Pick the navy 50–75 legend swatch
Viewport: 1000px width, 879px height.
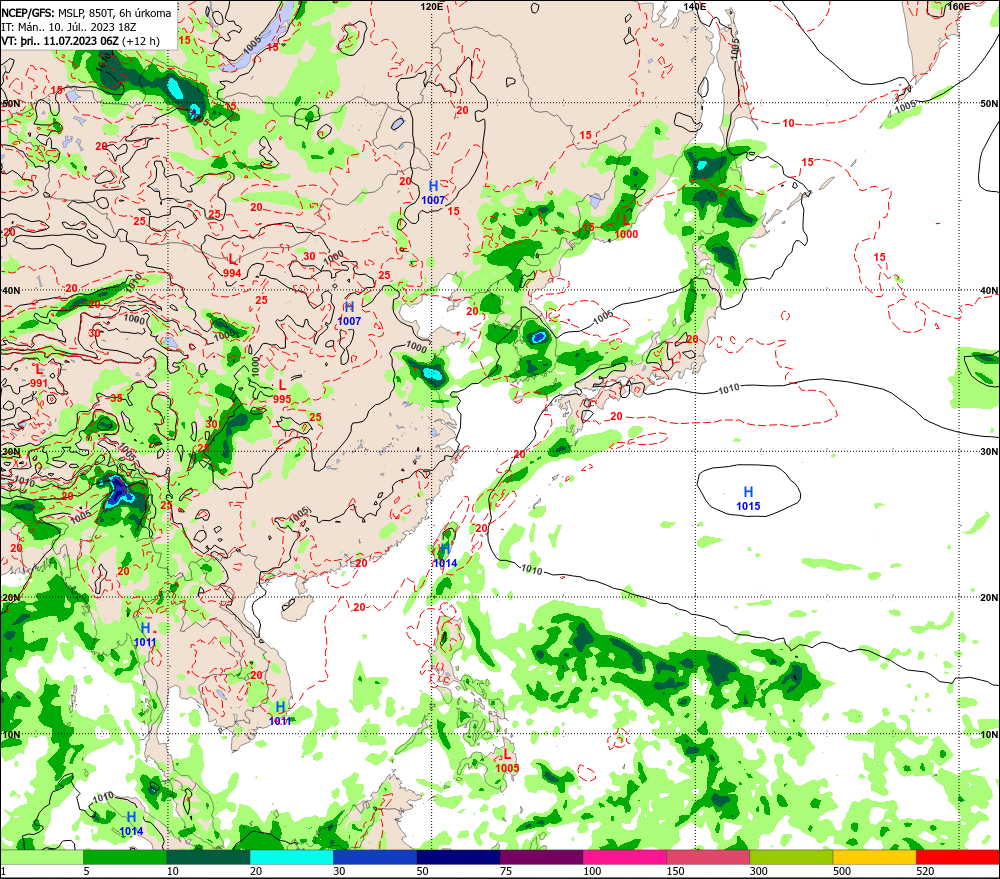pos(458,857)
